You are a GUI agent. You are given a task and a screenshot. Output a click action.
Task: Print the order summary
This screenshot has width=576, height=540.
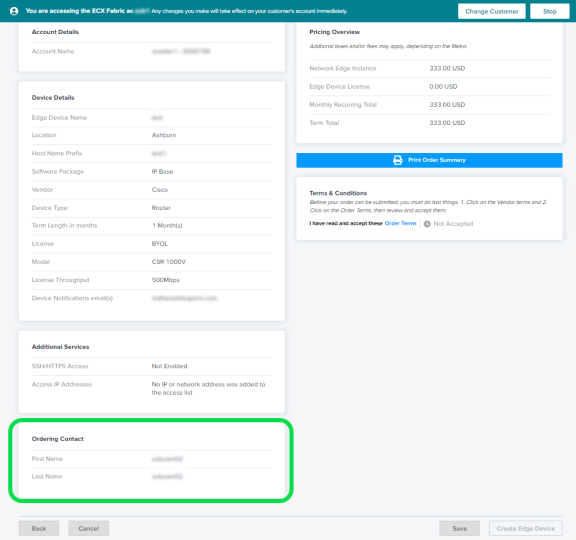tap(429, 160)
